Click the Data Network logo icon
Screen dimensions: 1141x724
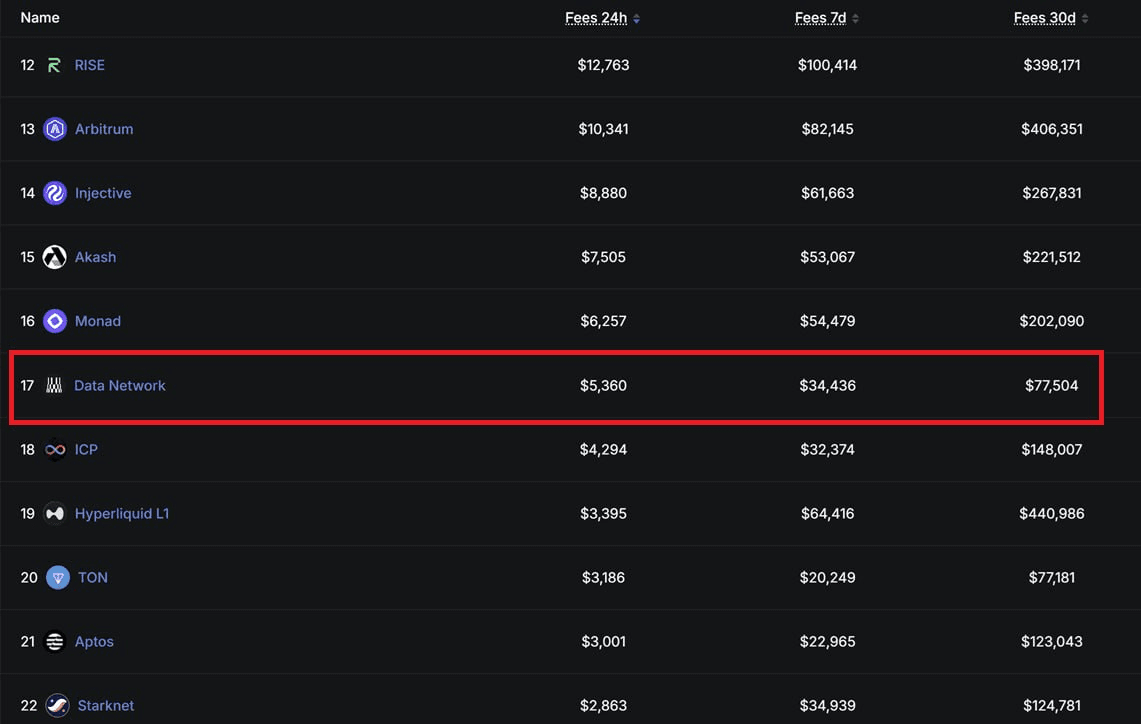tap(54, 386)
